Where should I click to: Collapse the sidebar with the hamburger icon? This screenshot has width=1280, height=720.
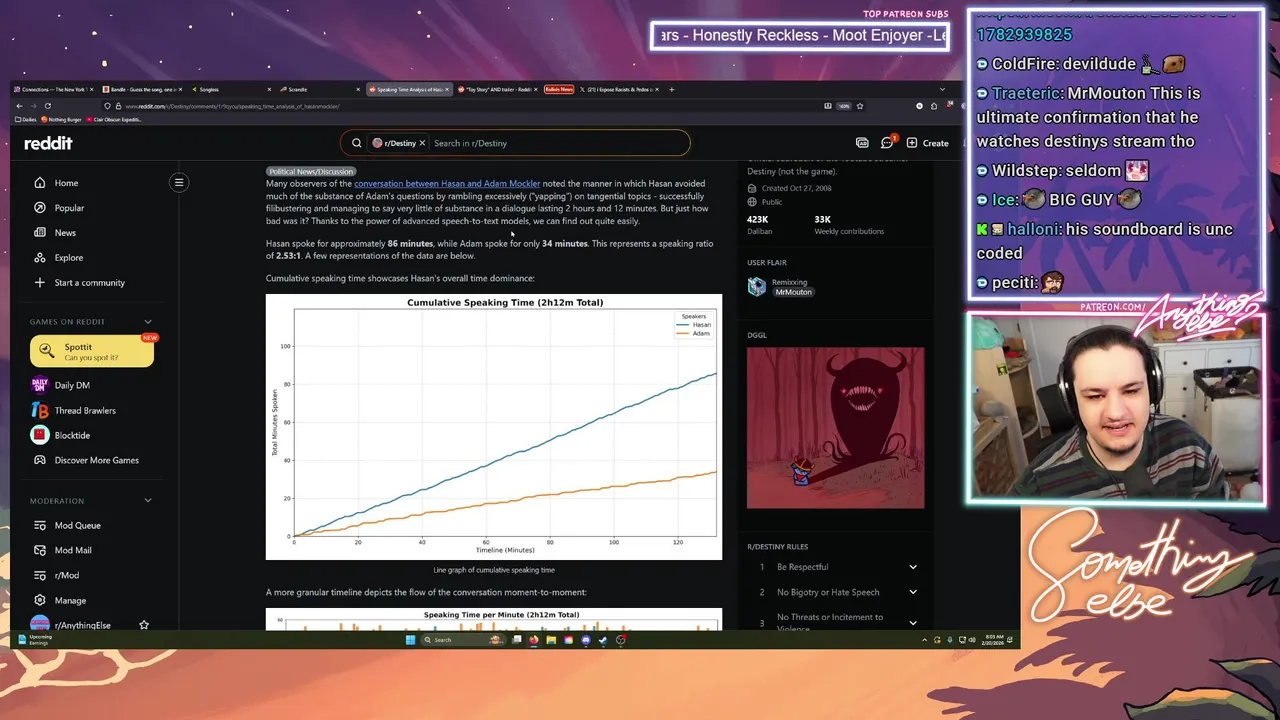tap(179, 182)
